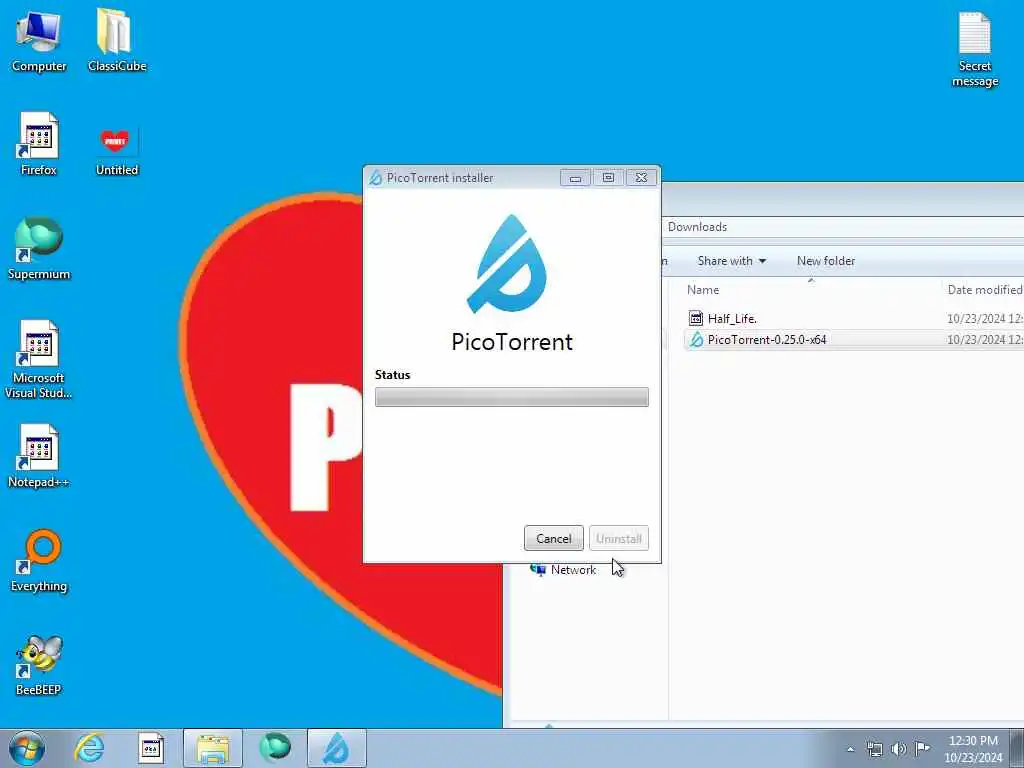Click the disabled Uninstall button
This screenshot has width=1024, height=768.
pos(618,539)
